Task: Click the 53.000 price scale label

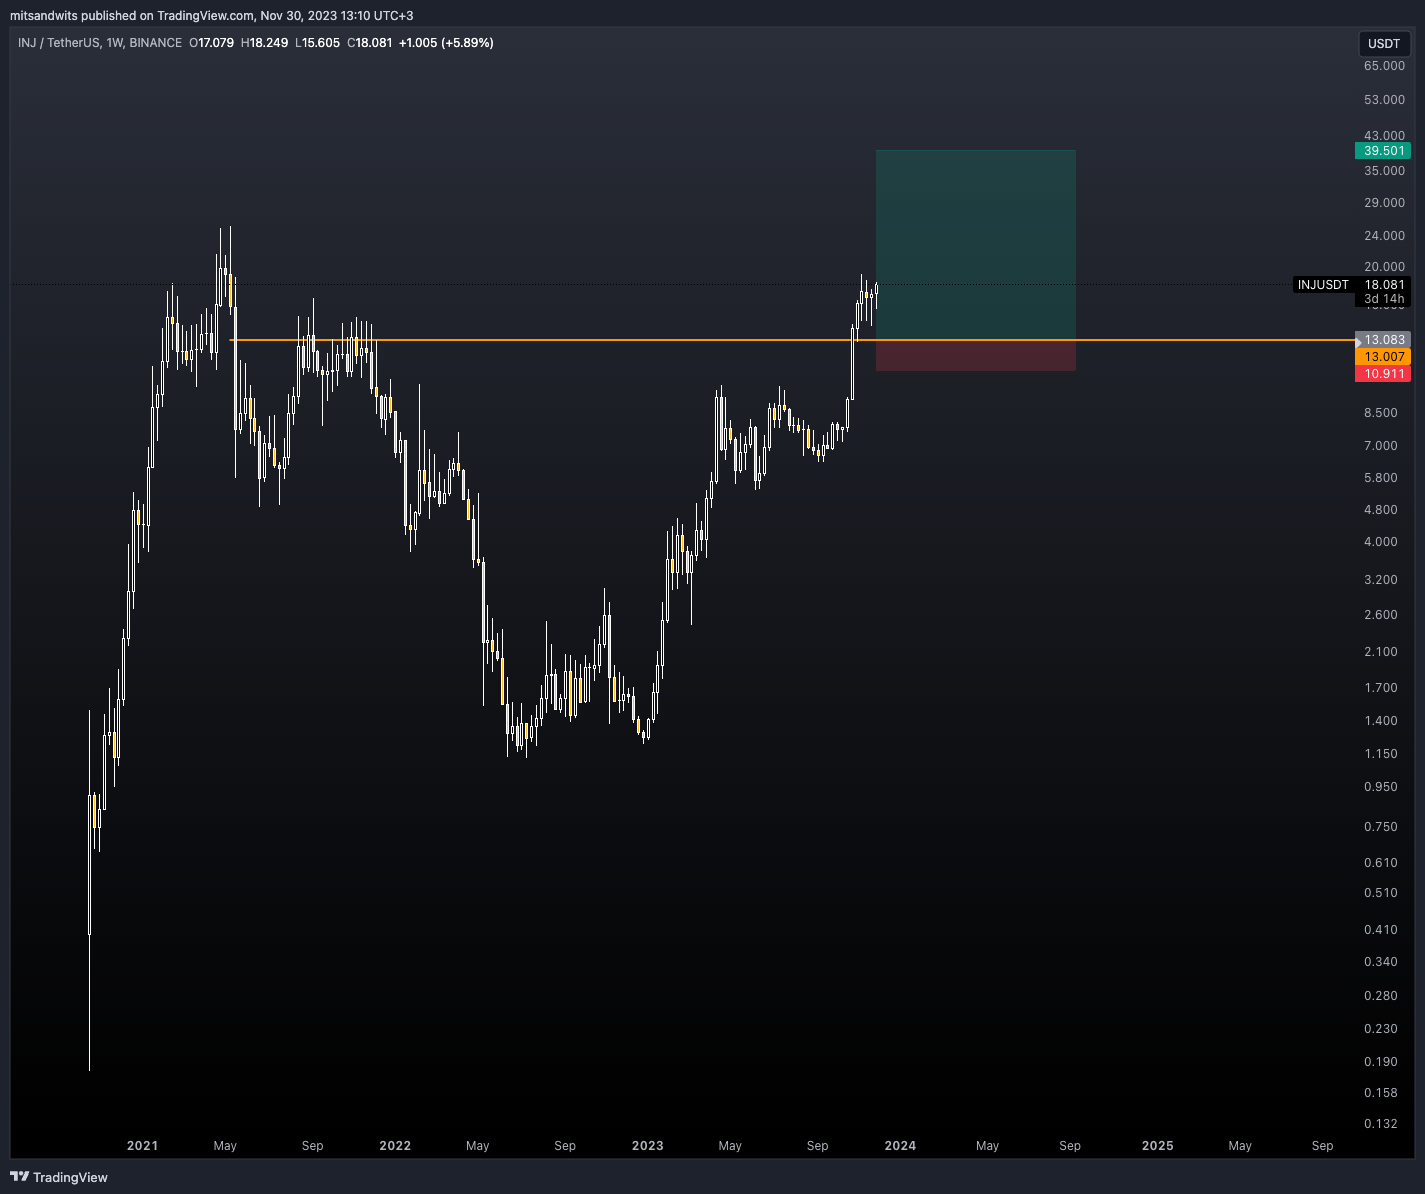Action: 1384,100
